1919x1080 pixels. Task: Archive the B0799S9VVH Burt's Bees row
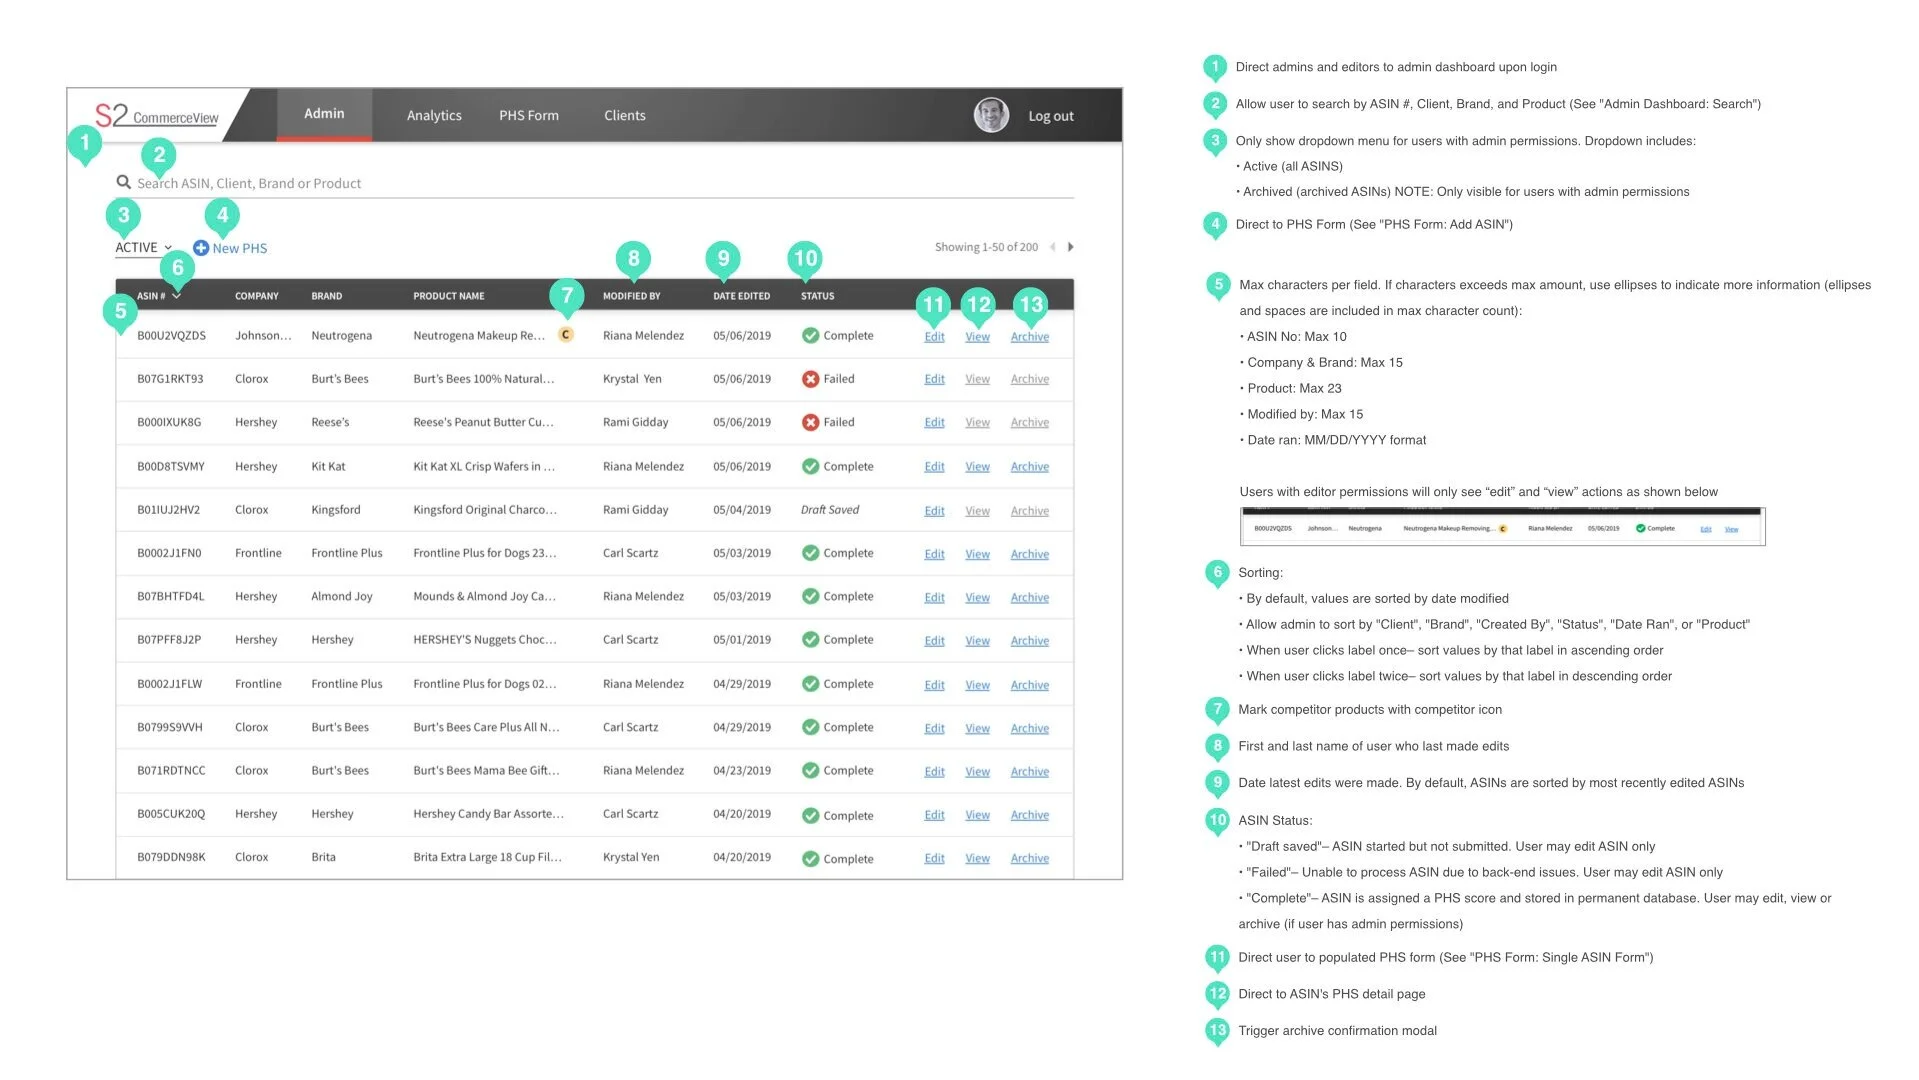click(1029, 729)
